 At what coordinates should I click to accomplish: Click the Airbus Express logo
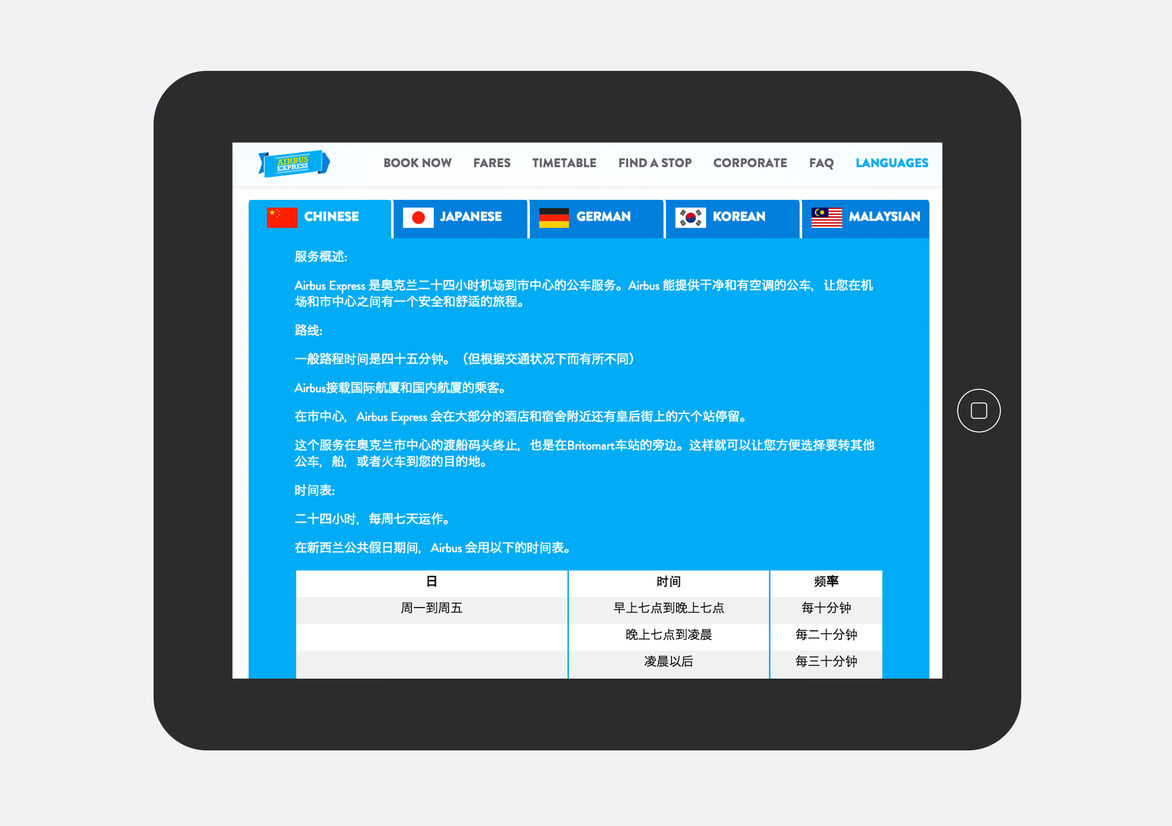293,163
